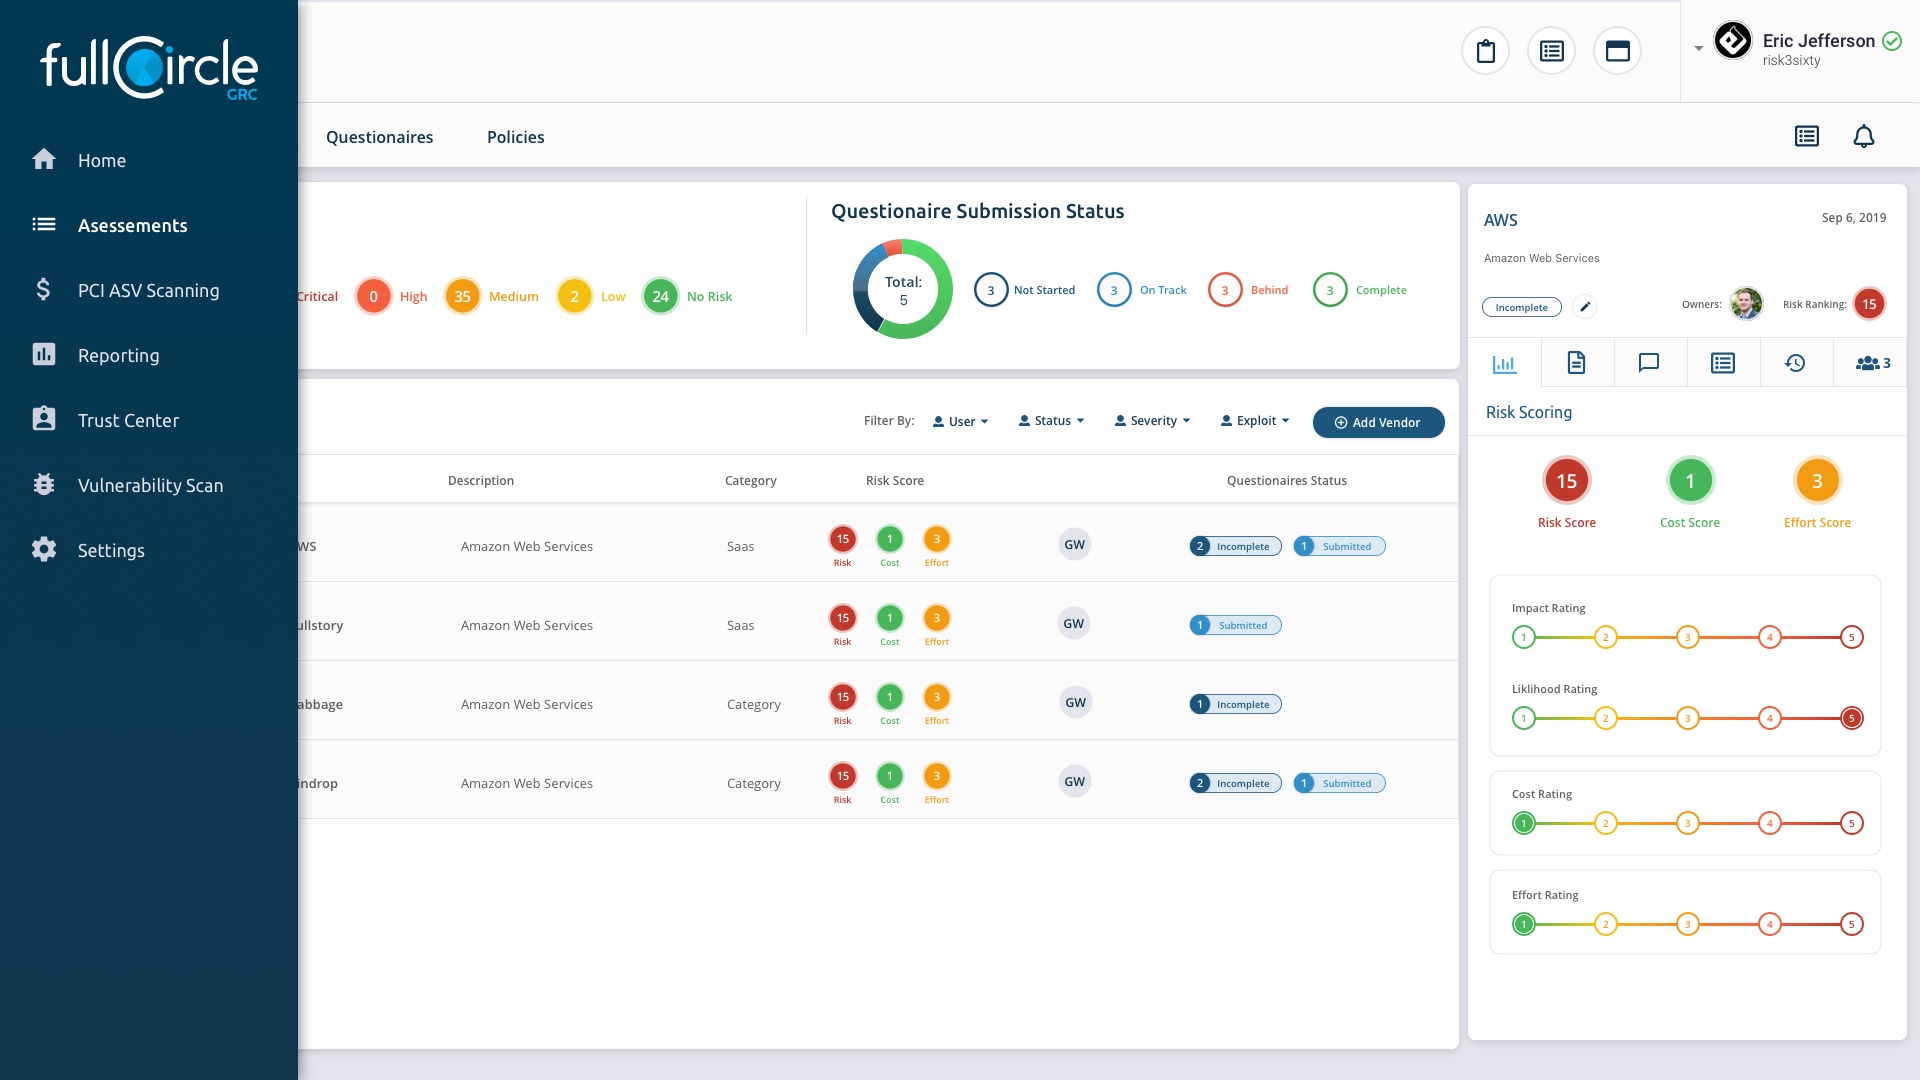This screenshot has height=1080, width=1920.
Task: Click GW avatar in first vendor row
Action: point(1075,545)
